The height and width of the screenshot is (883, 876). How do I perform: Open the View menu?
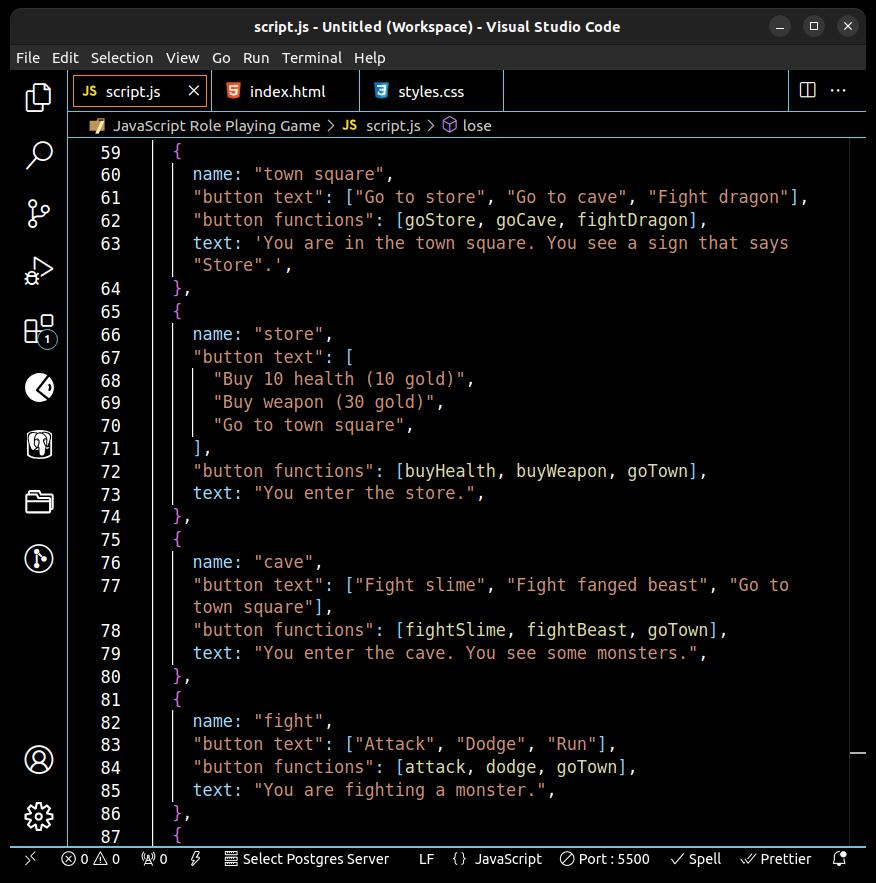(x=182, y=58)
